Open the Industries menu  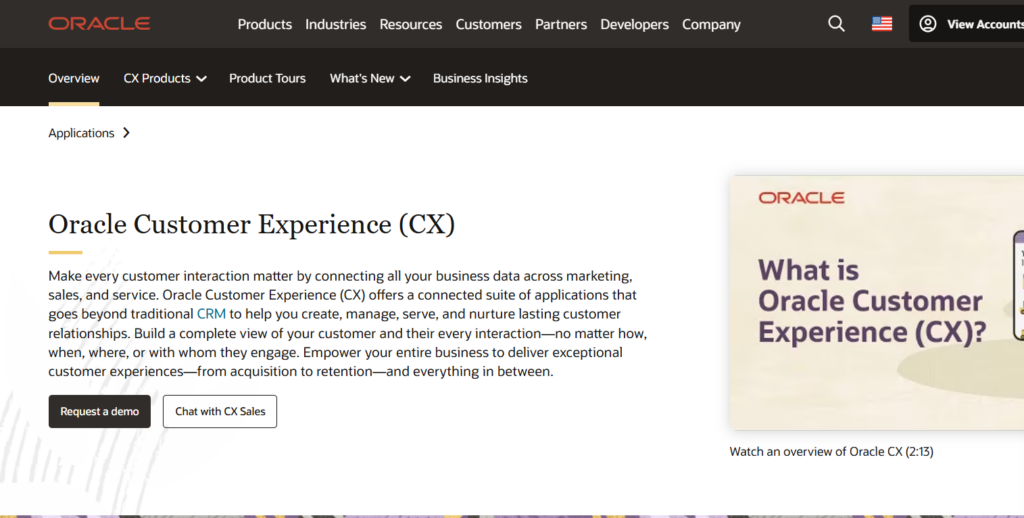(336, 24)
